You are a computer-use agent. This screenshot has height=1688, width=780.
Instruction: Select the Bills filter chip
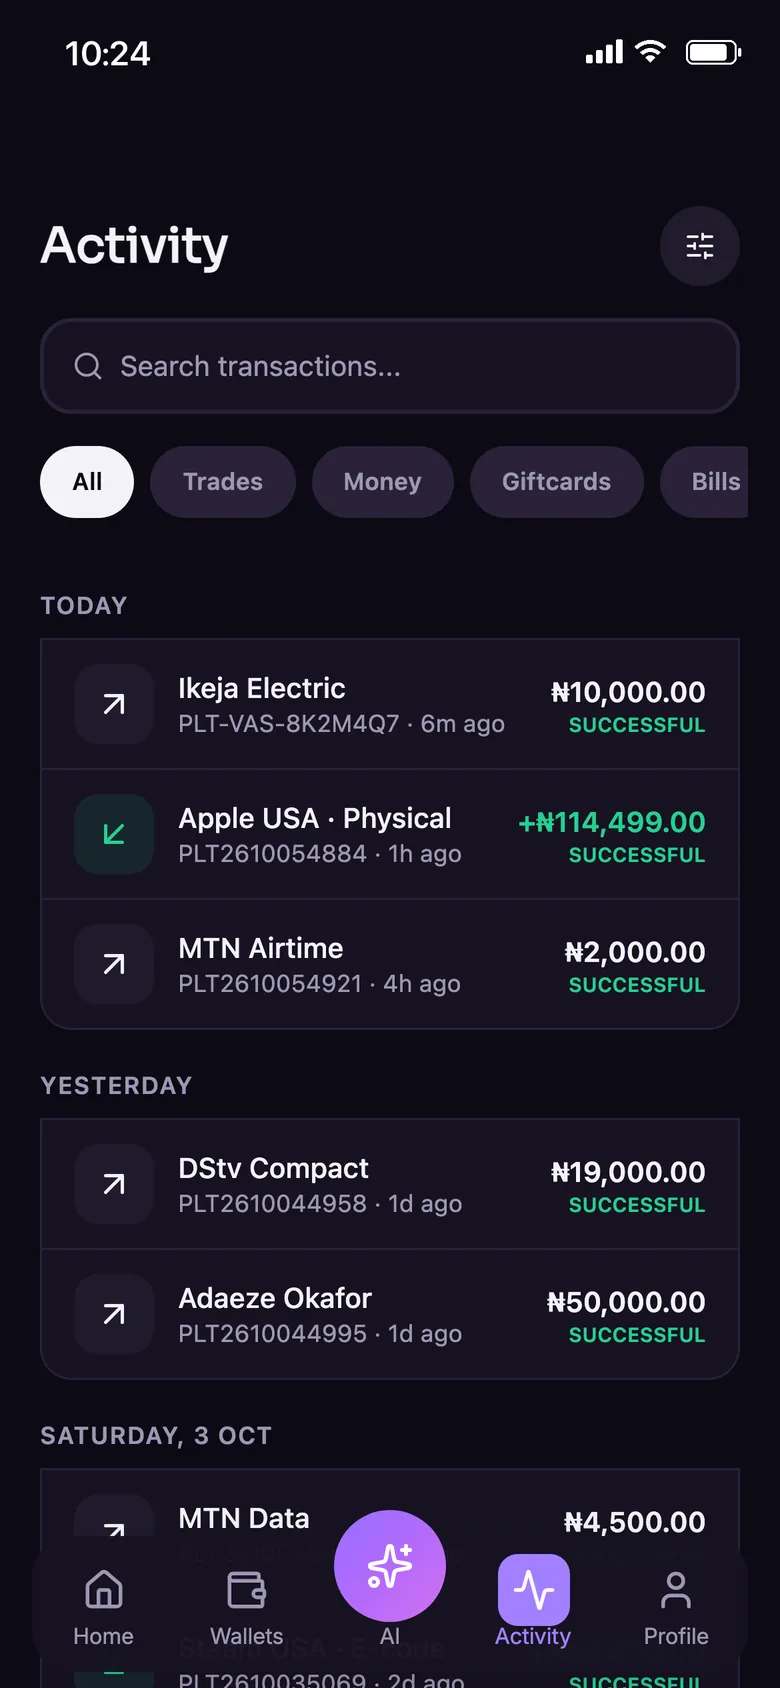705,482
